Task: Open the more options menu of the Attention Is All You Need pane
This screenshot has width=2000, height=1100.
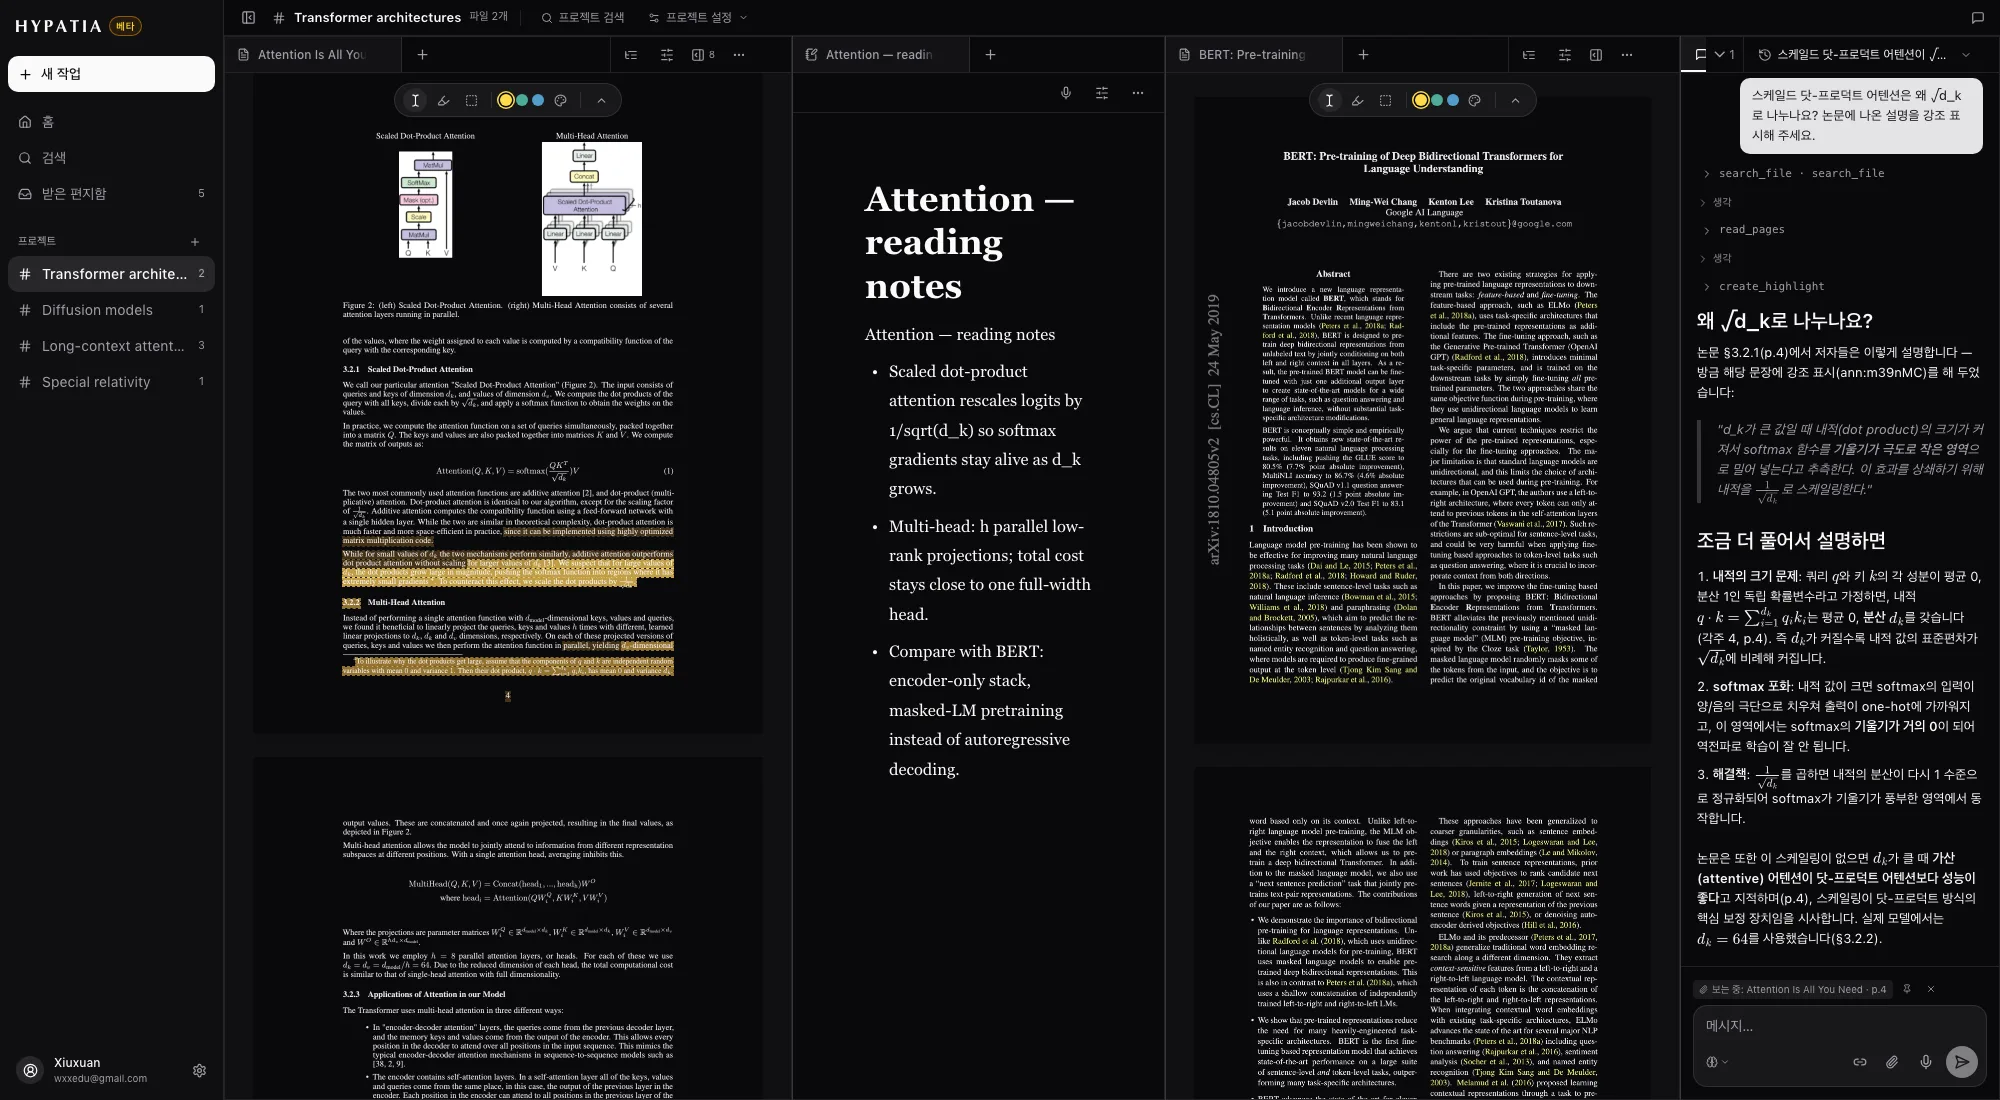Action: pos(739,55)
